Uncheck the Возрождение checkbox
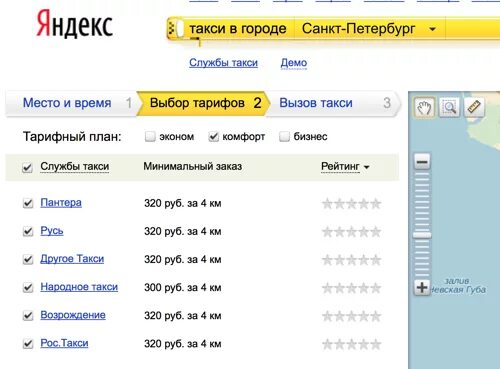 (x=28, y=315)
